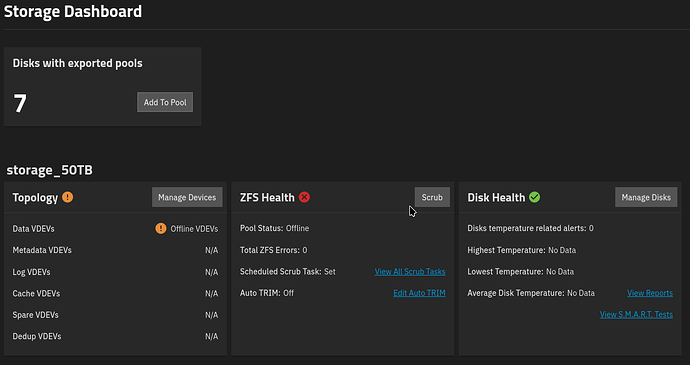Screen dimensions: 690x365
Task: Open the Edit Auto TRIM link
Action: coord(419,293)
